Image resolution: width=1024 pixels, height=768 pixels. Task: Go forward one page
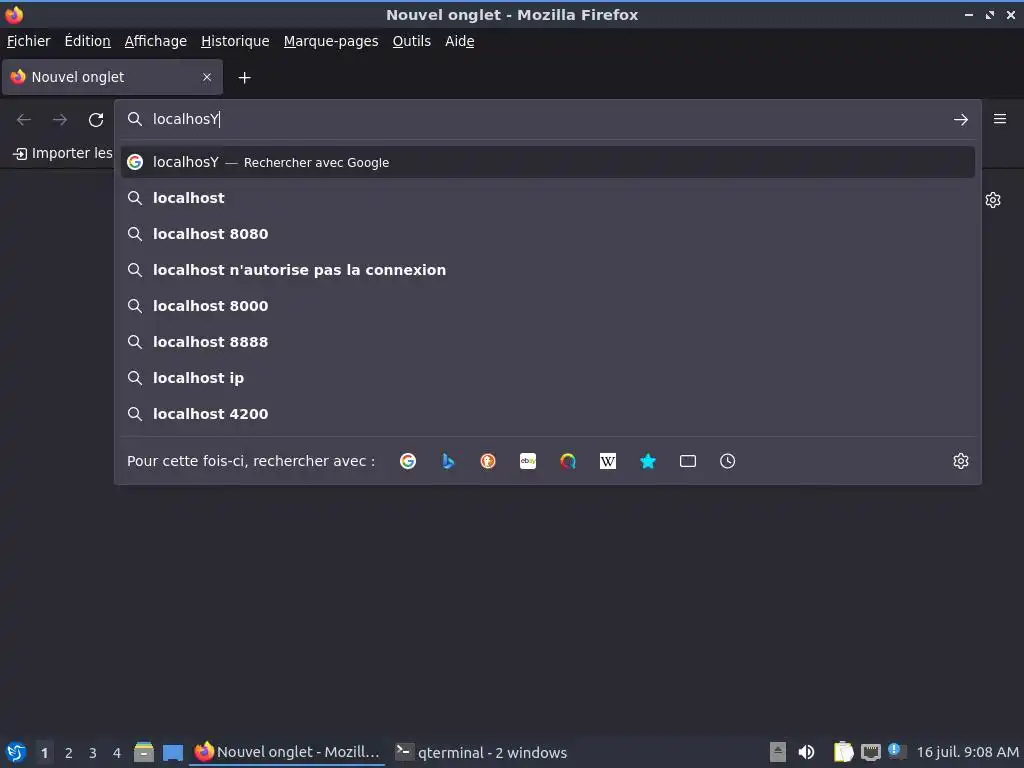click(60, 120)
